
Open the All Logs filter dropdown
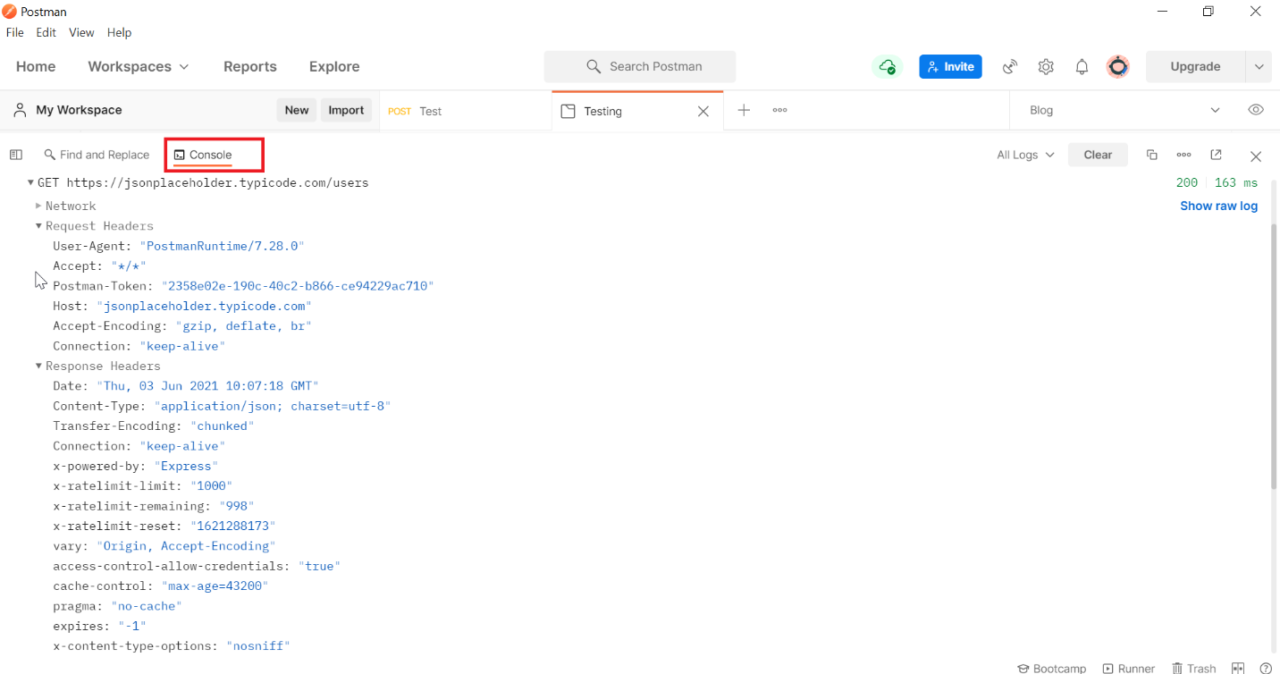coord(1025,155)
